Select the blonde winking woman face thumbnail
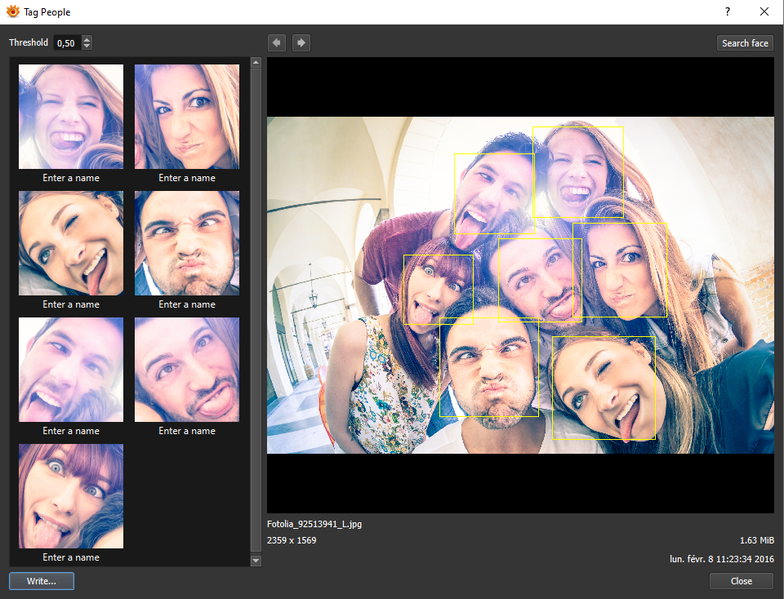This screenshot has width=784, height=599. click(71, 243)
